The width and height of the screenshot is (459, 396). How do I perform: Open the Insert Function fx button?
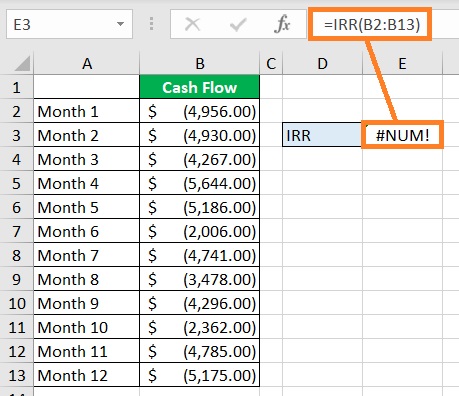(282, 24)
